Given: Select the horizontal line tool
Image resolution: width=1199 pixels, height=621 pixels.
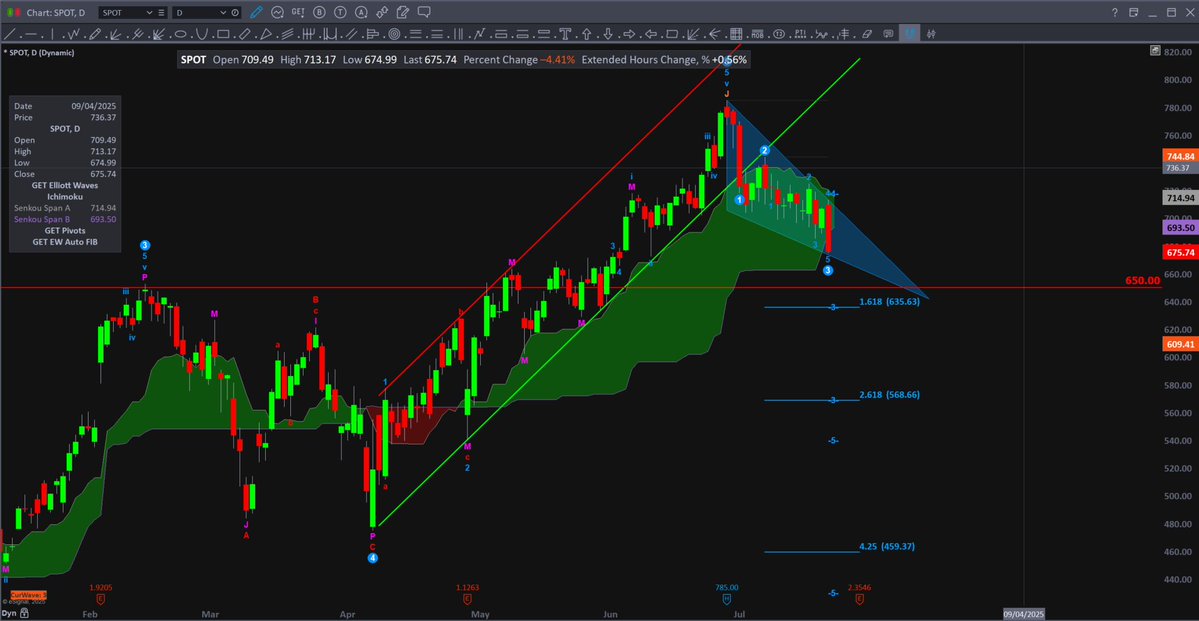Looking at the screenshot, I should 31,34.
